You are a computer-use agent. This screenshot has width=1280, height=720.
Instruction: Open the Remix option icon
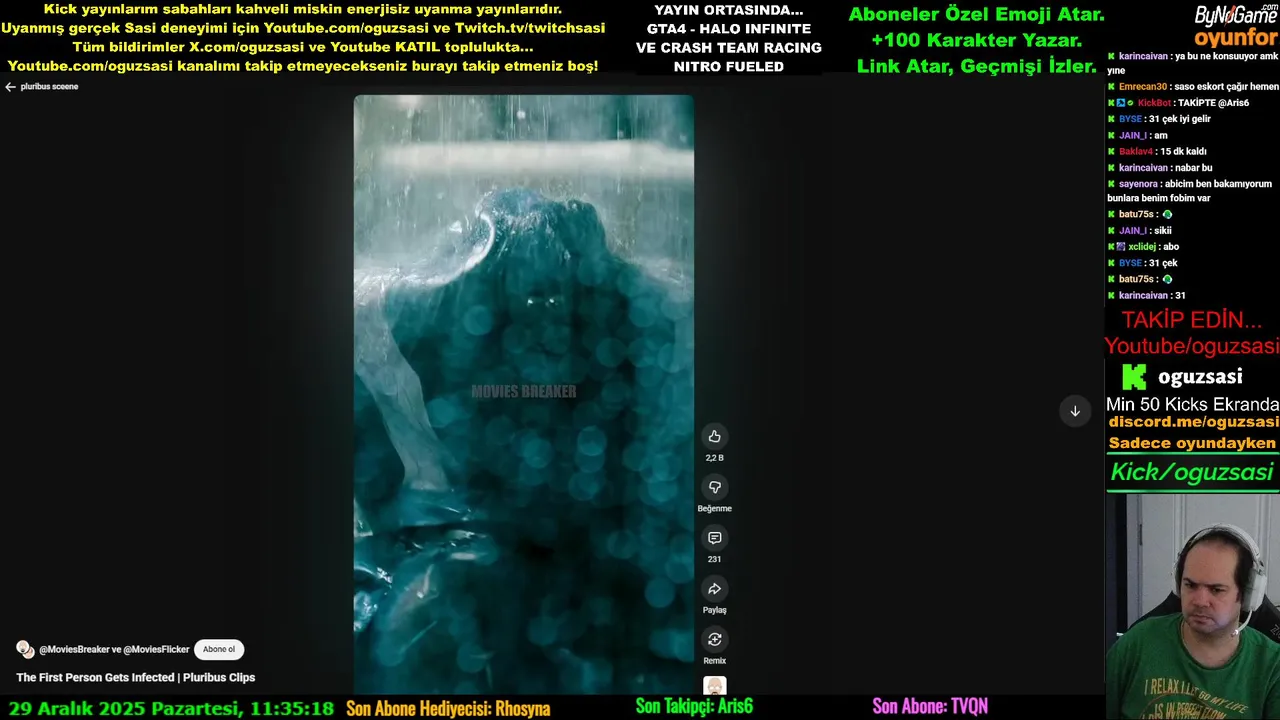pyautogui.click(x=714, y=640)
